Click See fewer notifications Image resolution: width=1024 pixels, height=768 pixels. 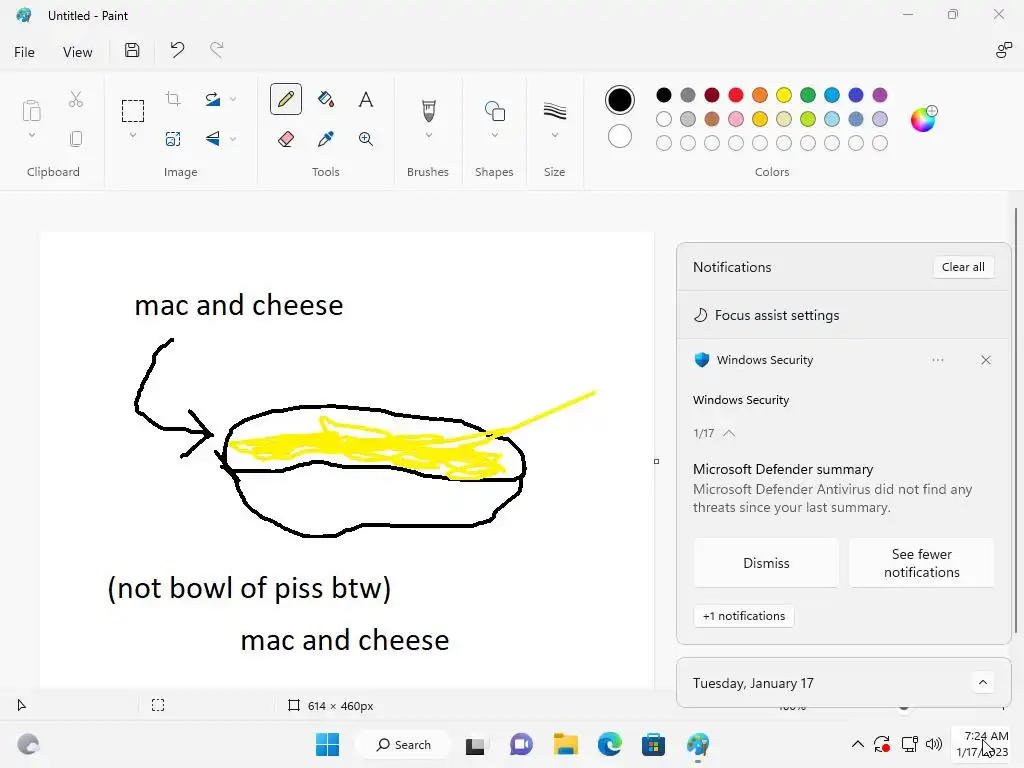[x=921, y=563]
